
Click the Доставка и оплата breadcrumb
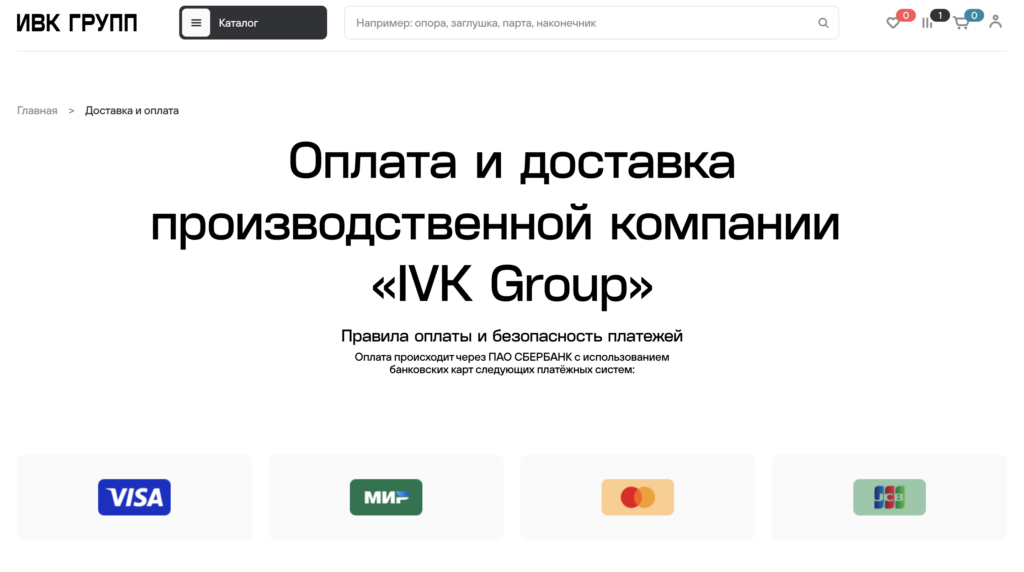click(x=132, y=110)
